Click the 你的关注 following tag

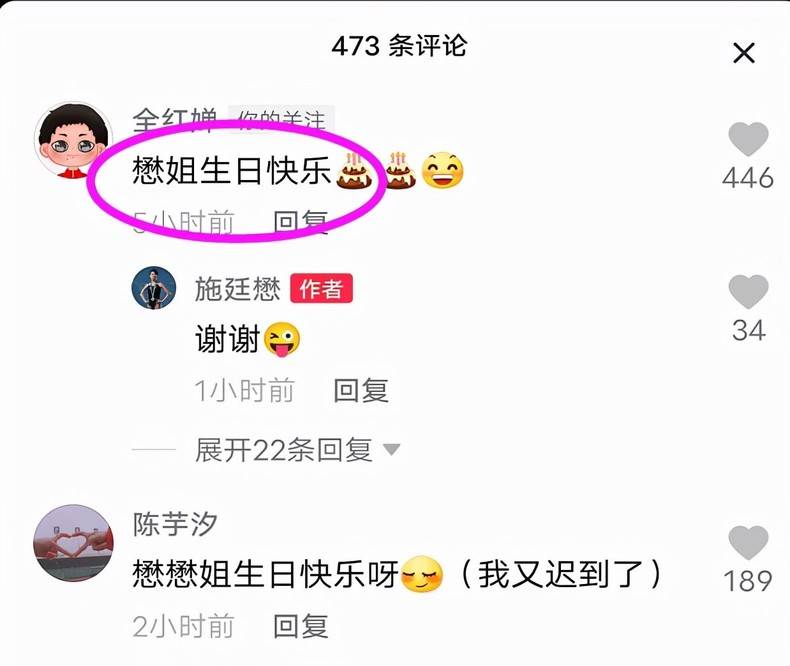tap(281, 120)
